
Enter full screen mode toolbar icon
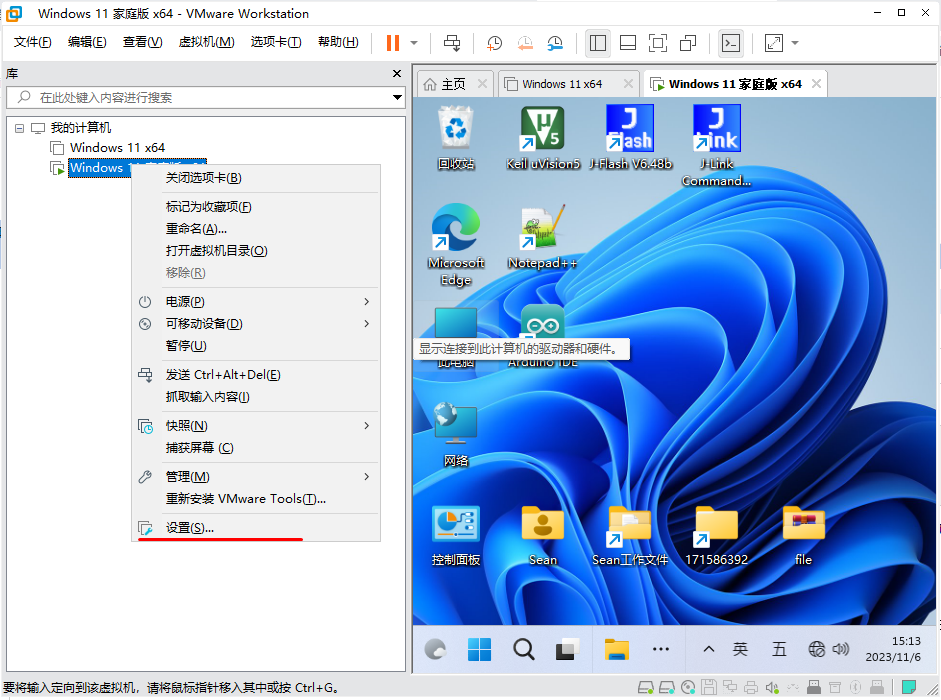pos(658,43)
